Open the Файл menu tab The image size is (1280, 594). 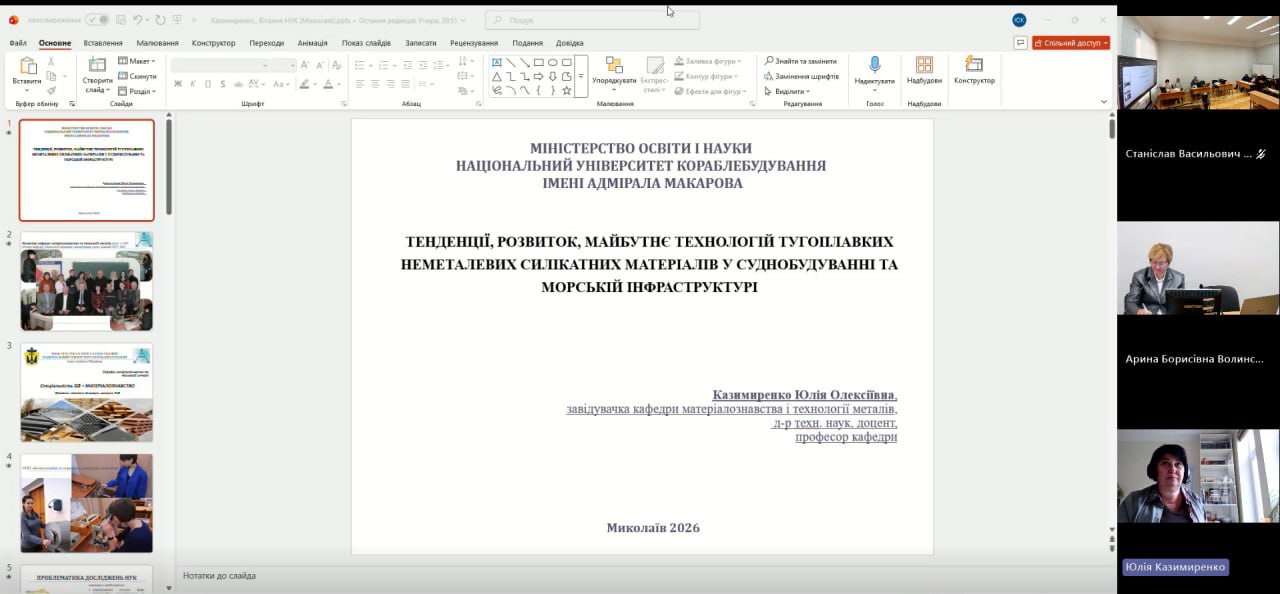(x=18, y=43)
